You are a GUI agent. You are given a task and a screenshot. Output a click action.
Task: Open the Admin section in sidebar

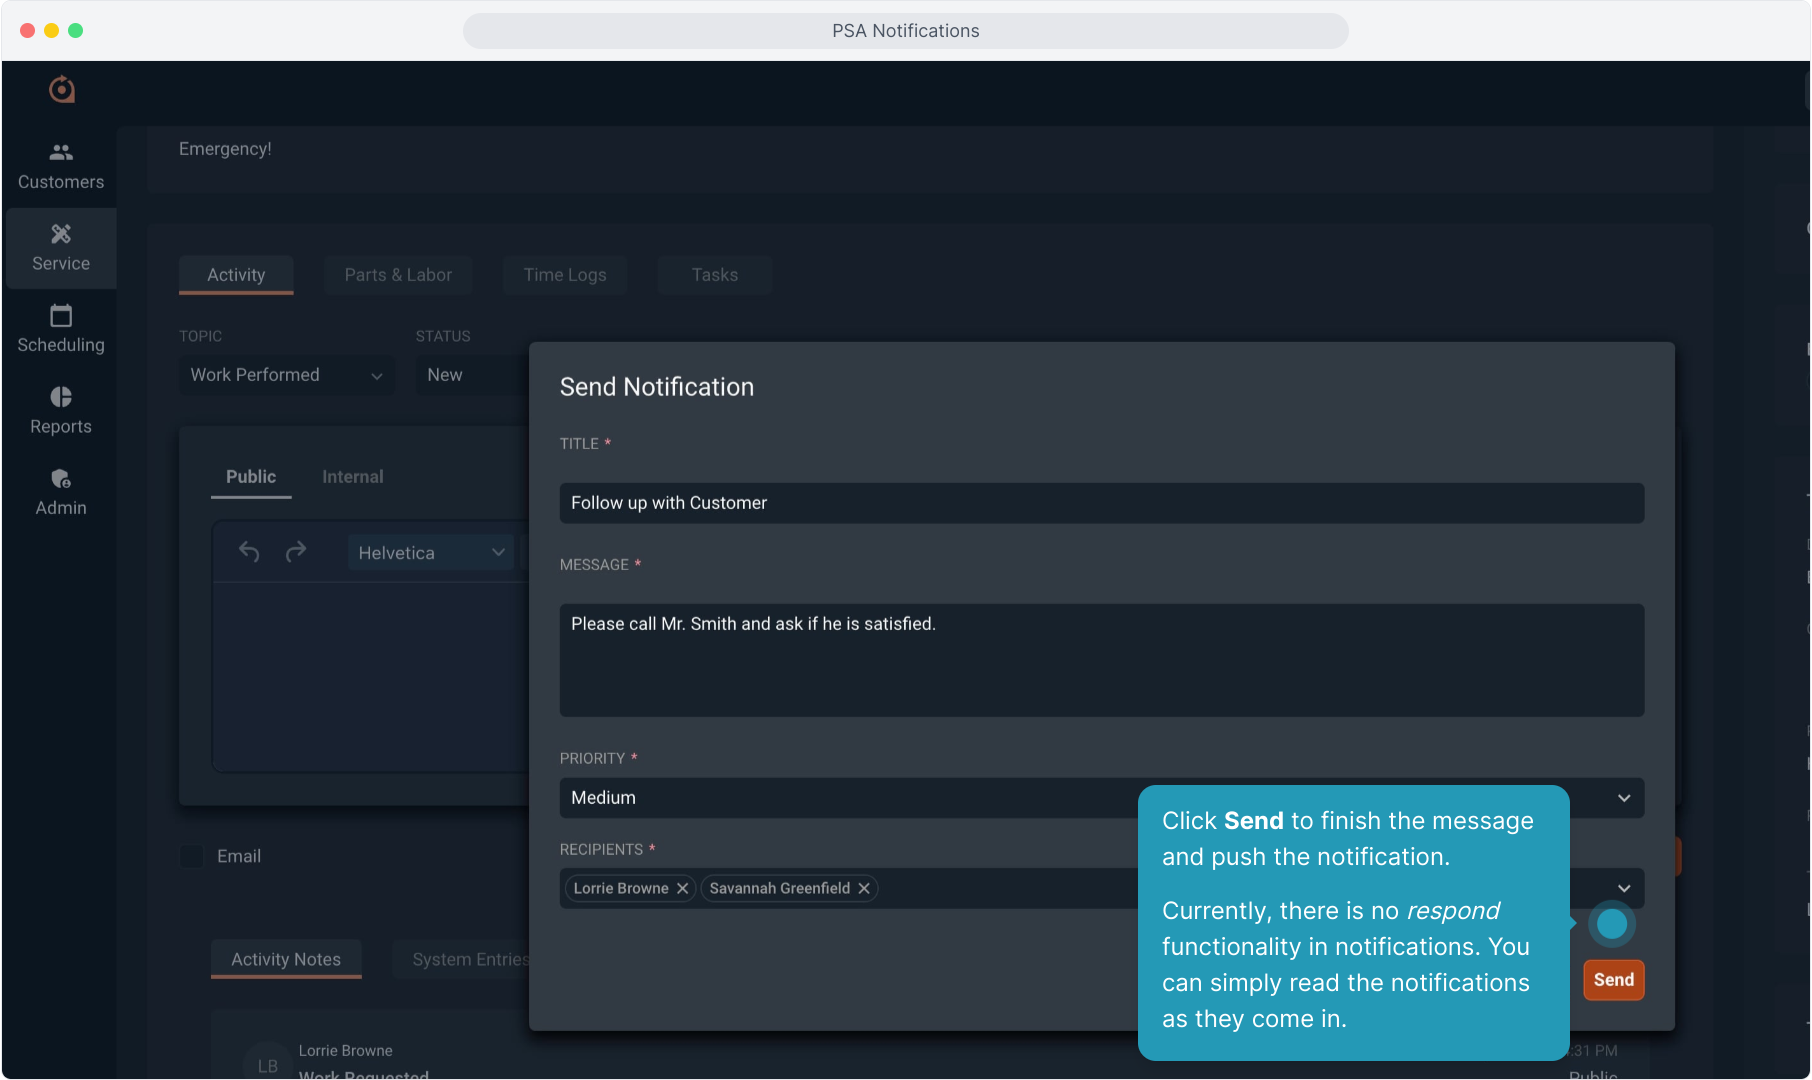pos(61,492)
